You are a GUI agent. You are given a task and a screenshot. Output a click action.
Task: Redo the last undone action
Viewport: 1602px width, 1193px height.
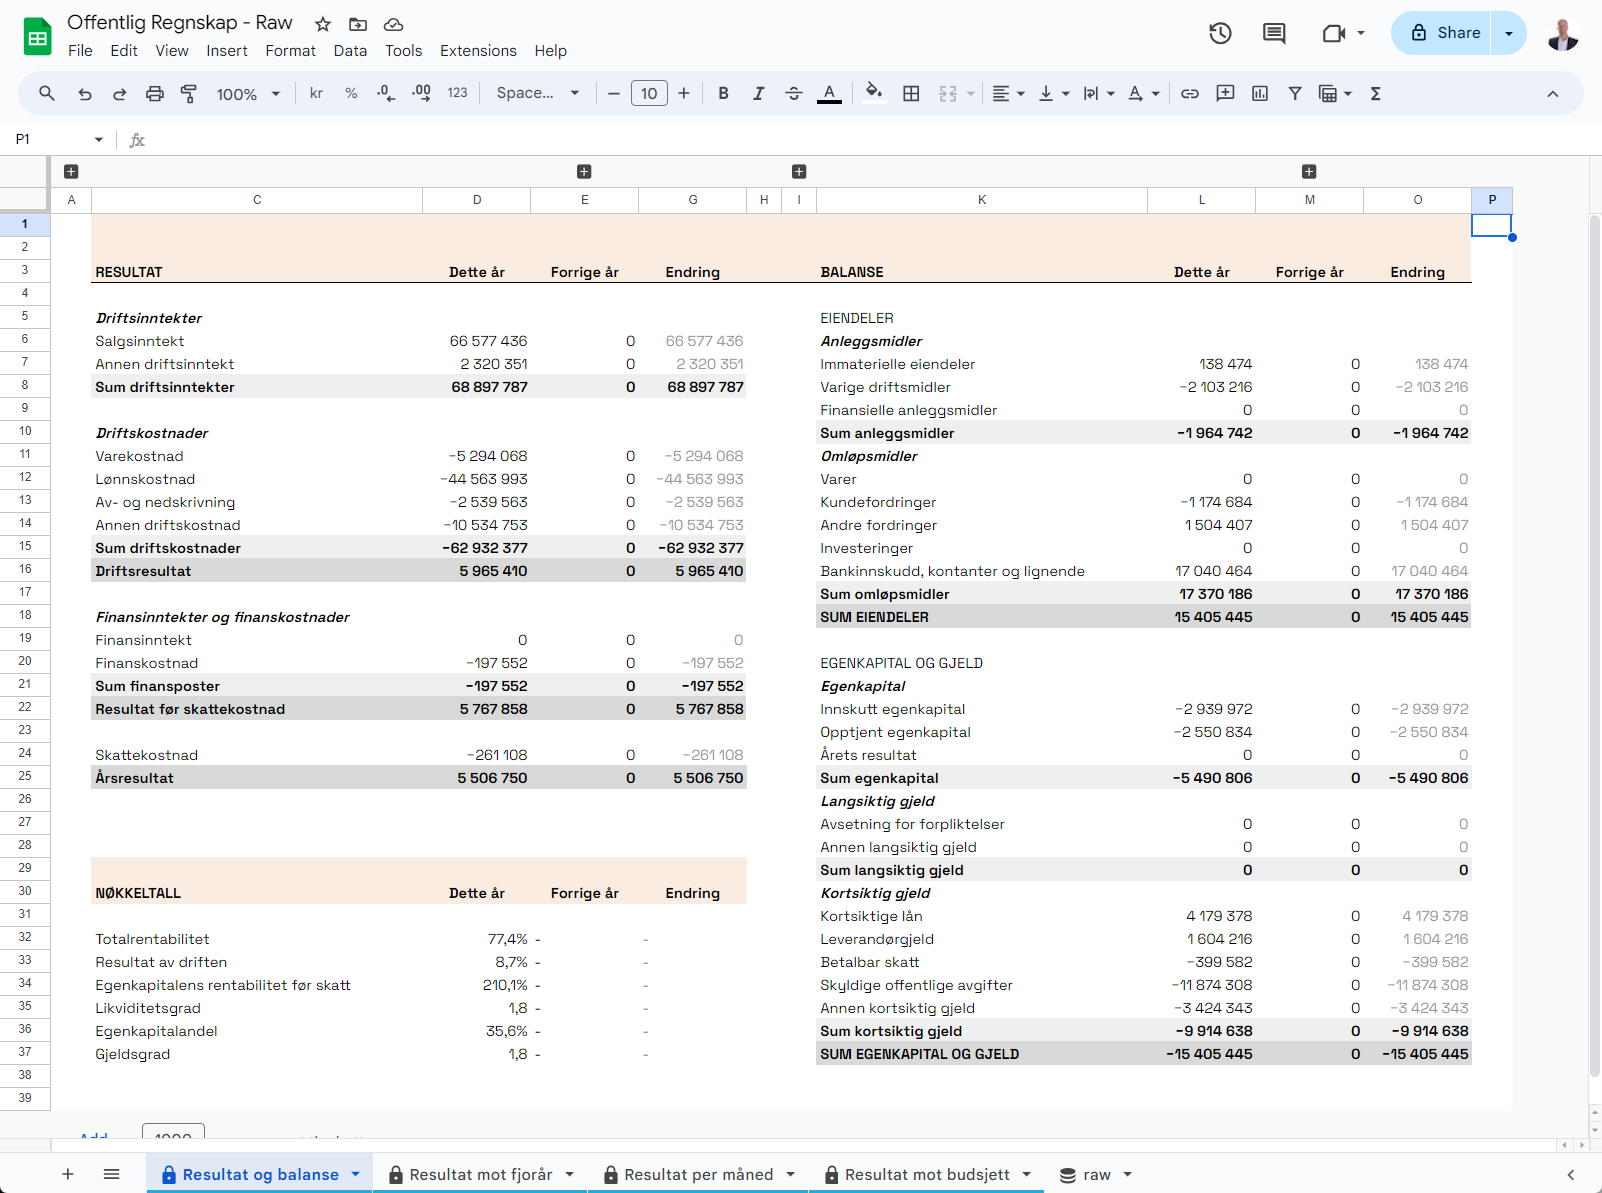[x=119, y=93]
